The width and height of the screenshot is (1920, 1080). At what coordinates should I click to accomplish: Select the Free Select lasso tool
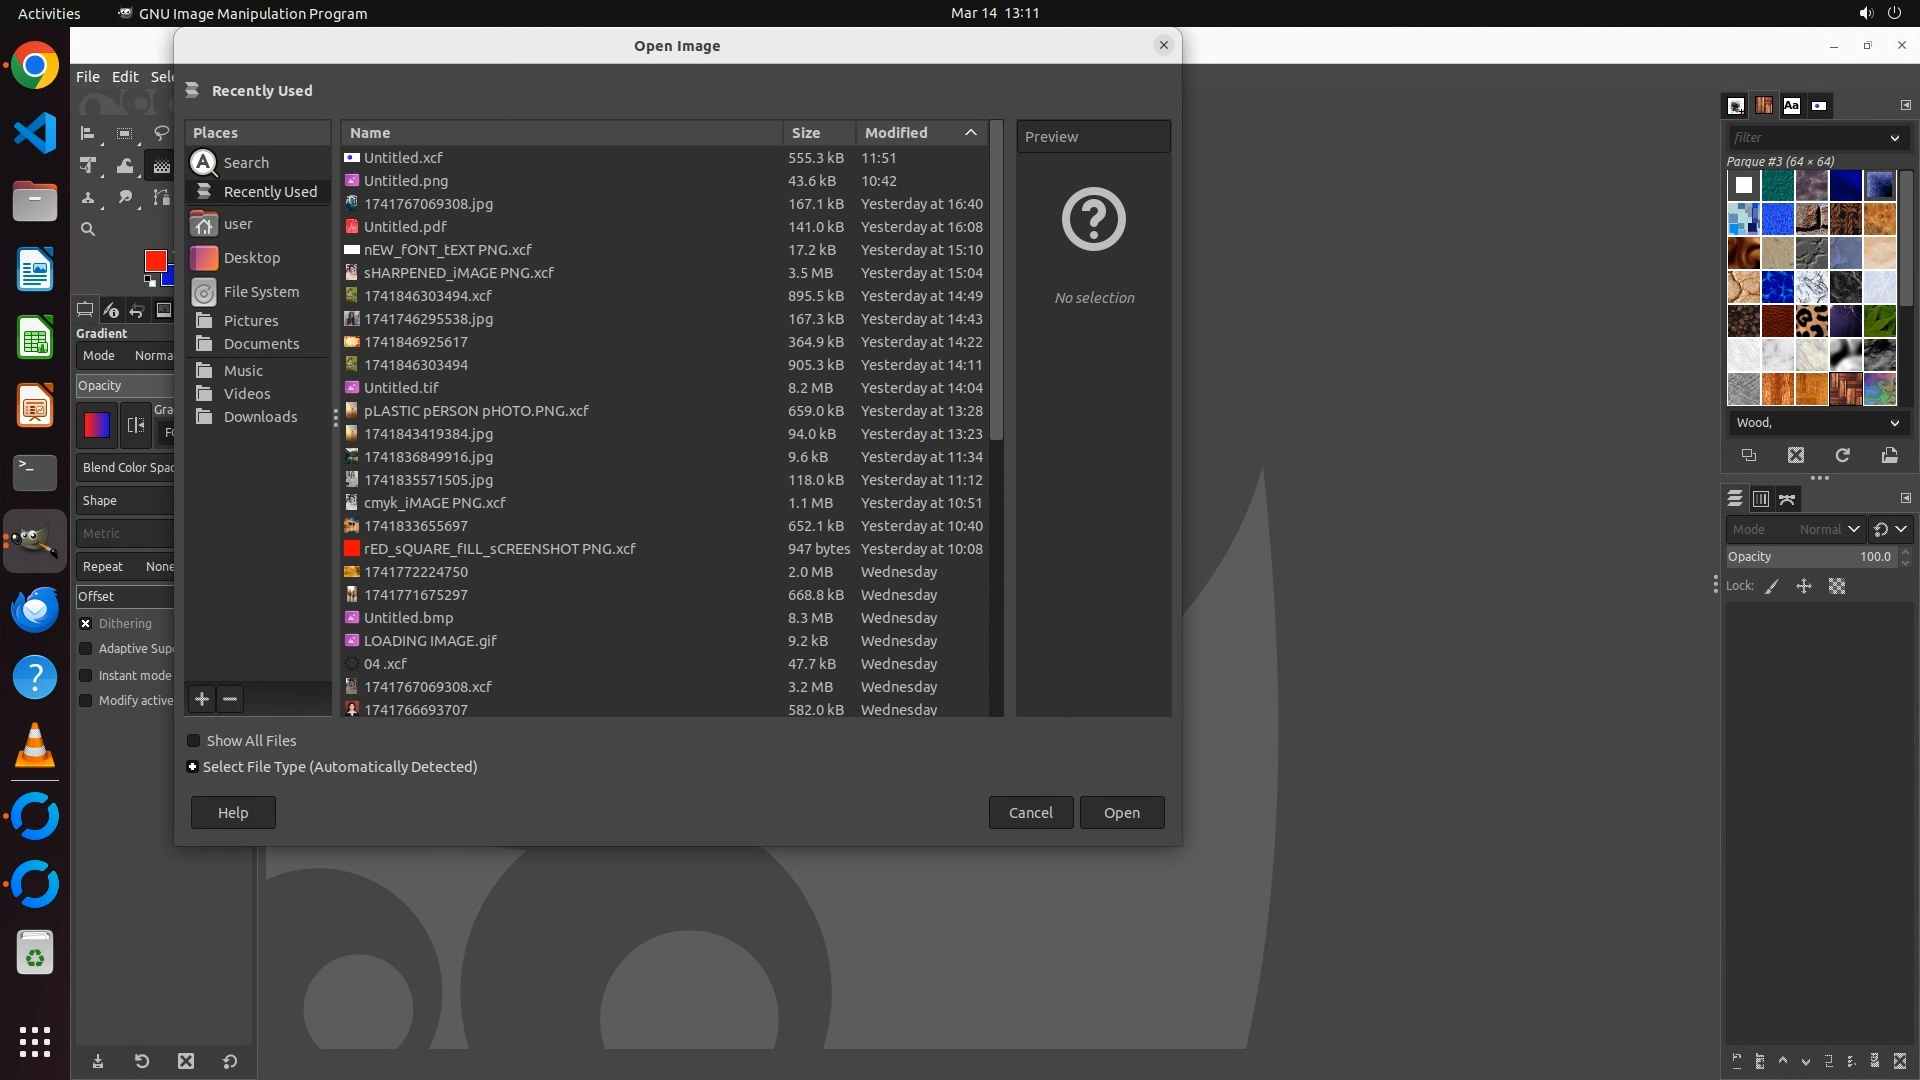tap(161, 133)
